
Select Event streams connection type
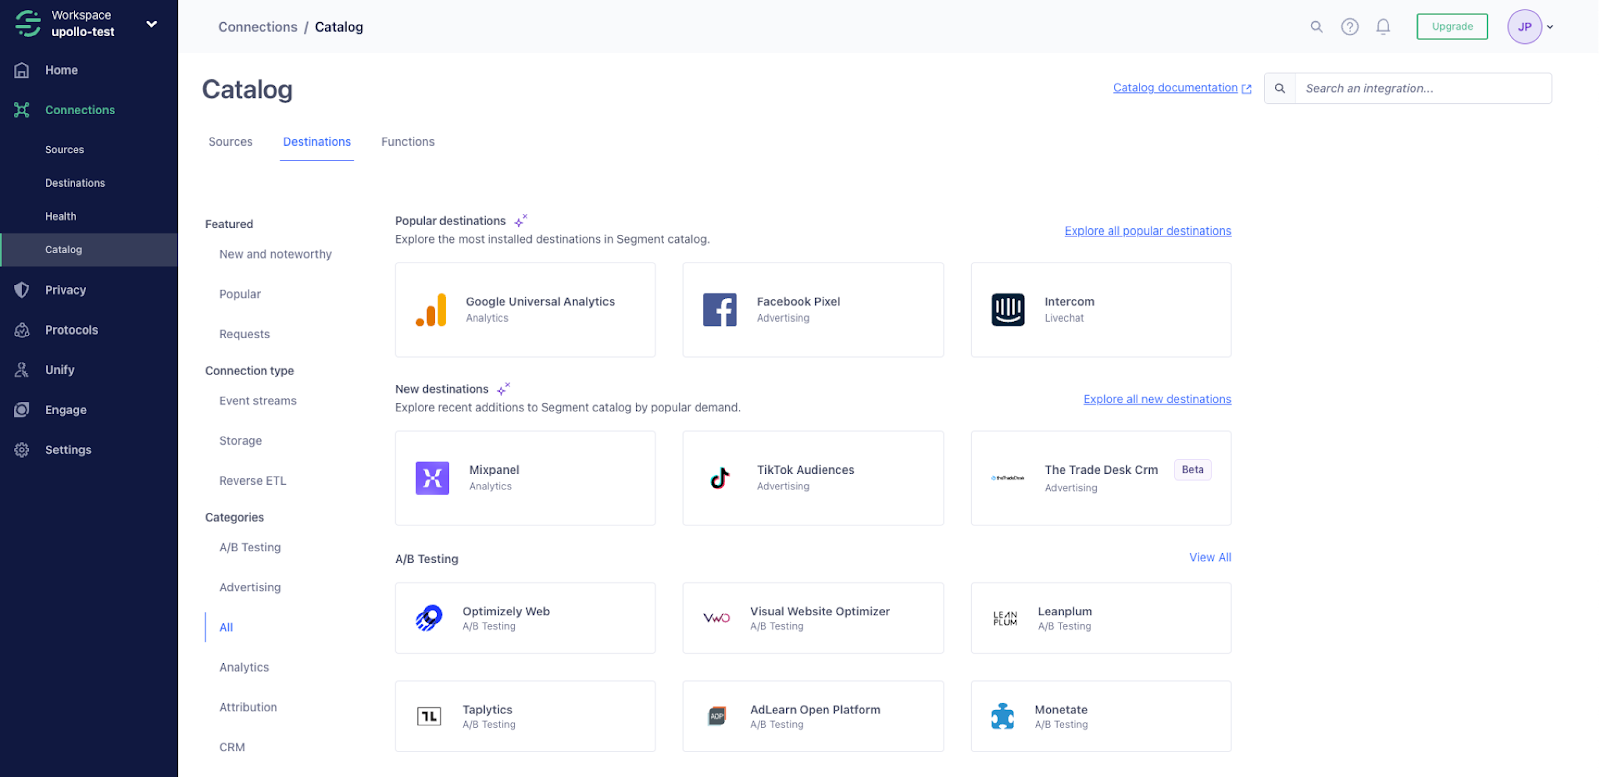pos(258,401)
